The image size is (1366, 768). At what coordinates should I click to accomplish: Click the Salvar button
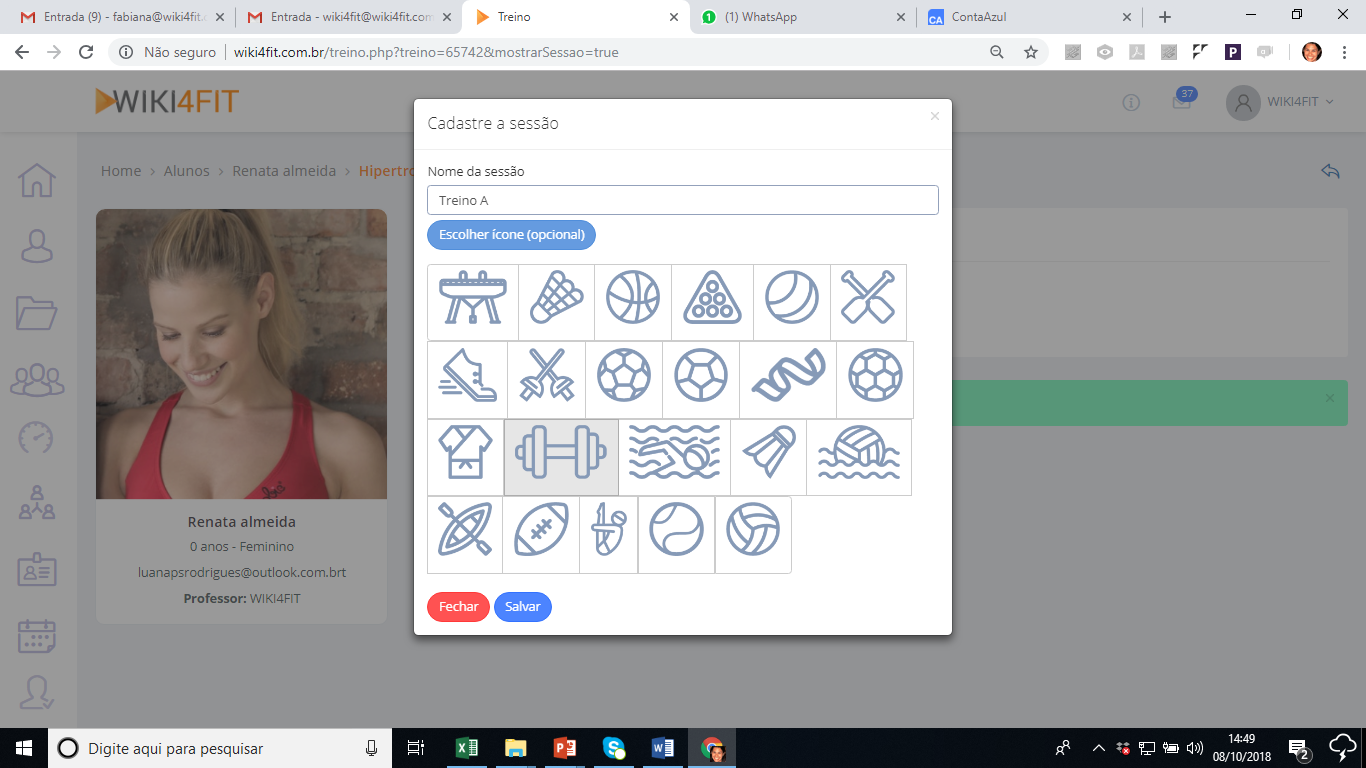pos(522,607)
